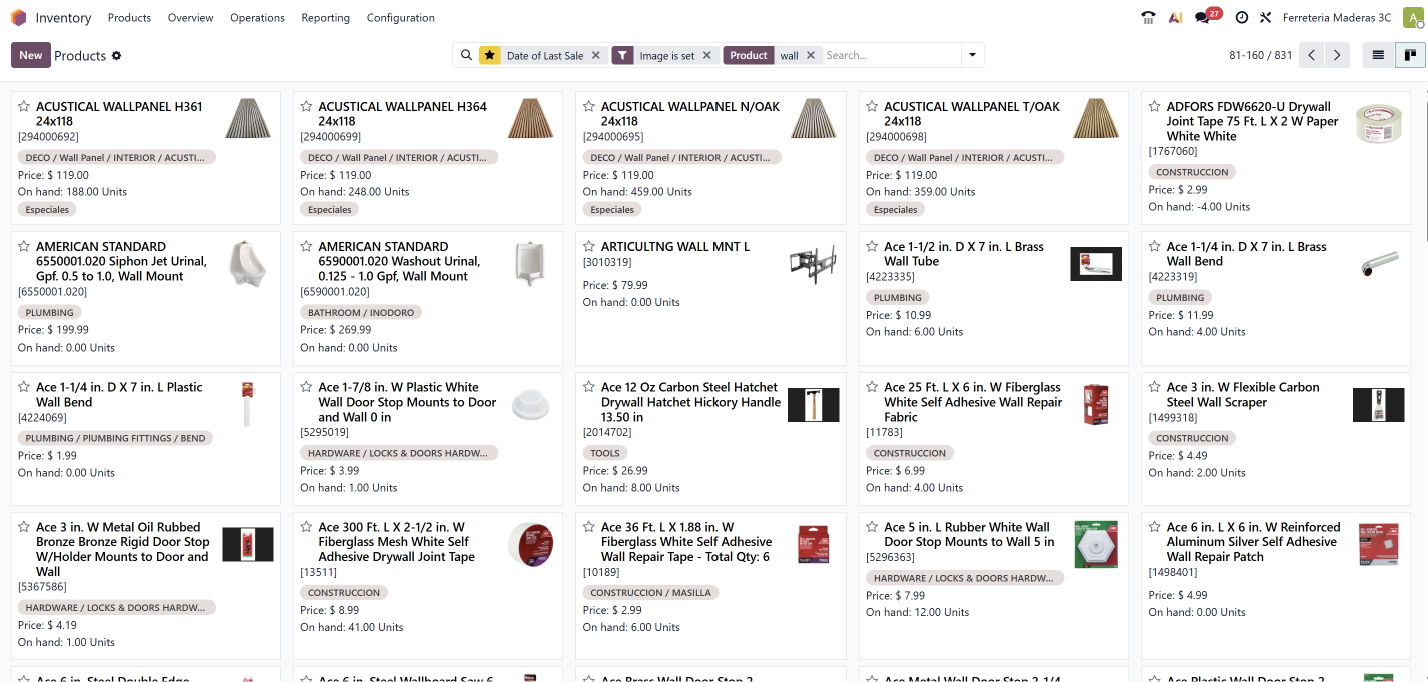1428x682 pixels.
Task: Open the Washout Urinal 6590001.020 thumbnail
Action: pyautogui.click(x=530, y=265)
